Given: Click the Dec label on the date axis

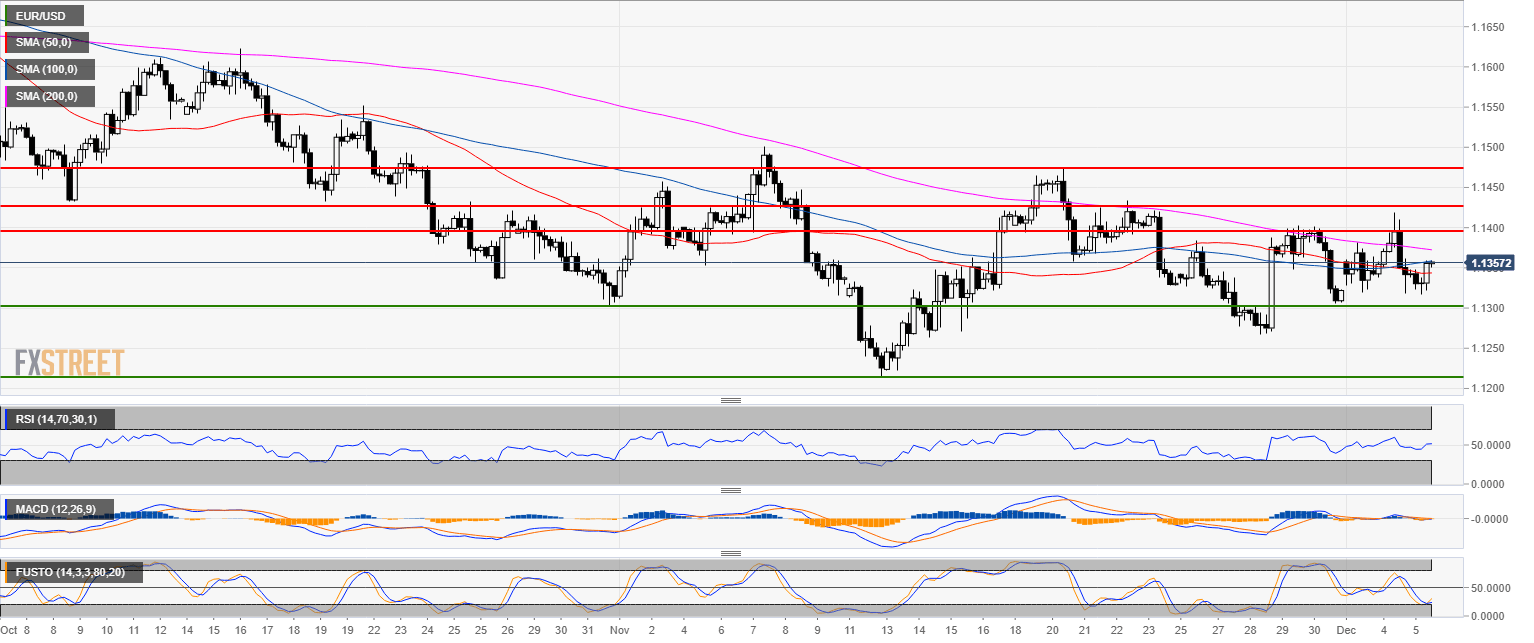Looking at the screenshot, I should [1347, 631].
